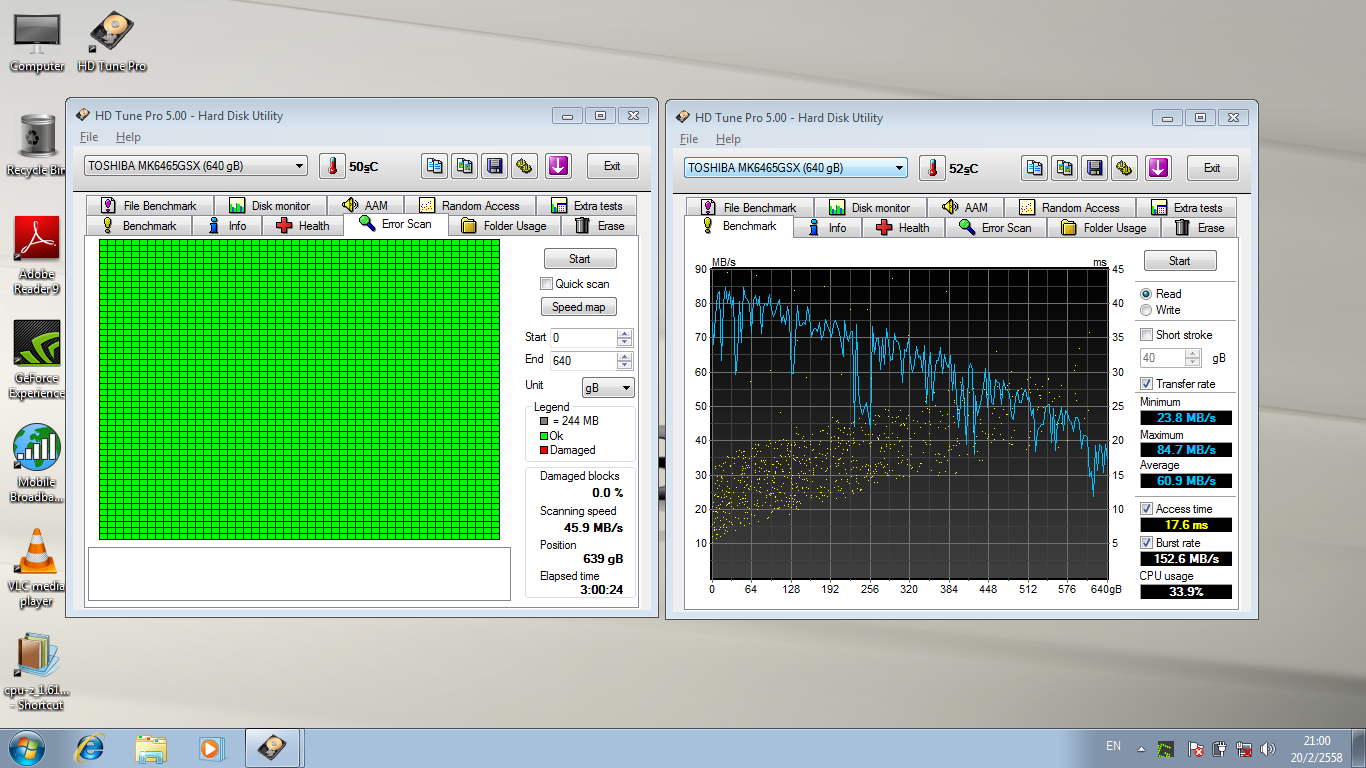Uncheck the Burst rate checkbox

[x=1147, y=543]
